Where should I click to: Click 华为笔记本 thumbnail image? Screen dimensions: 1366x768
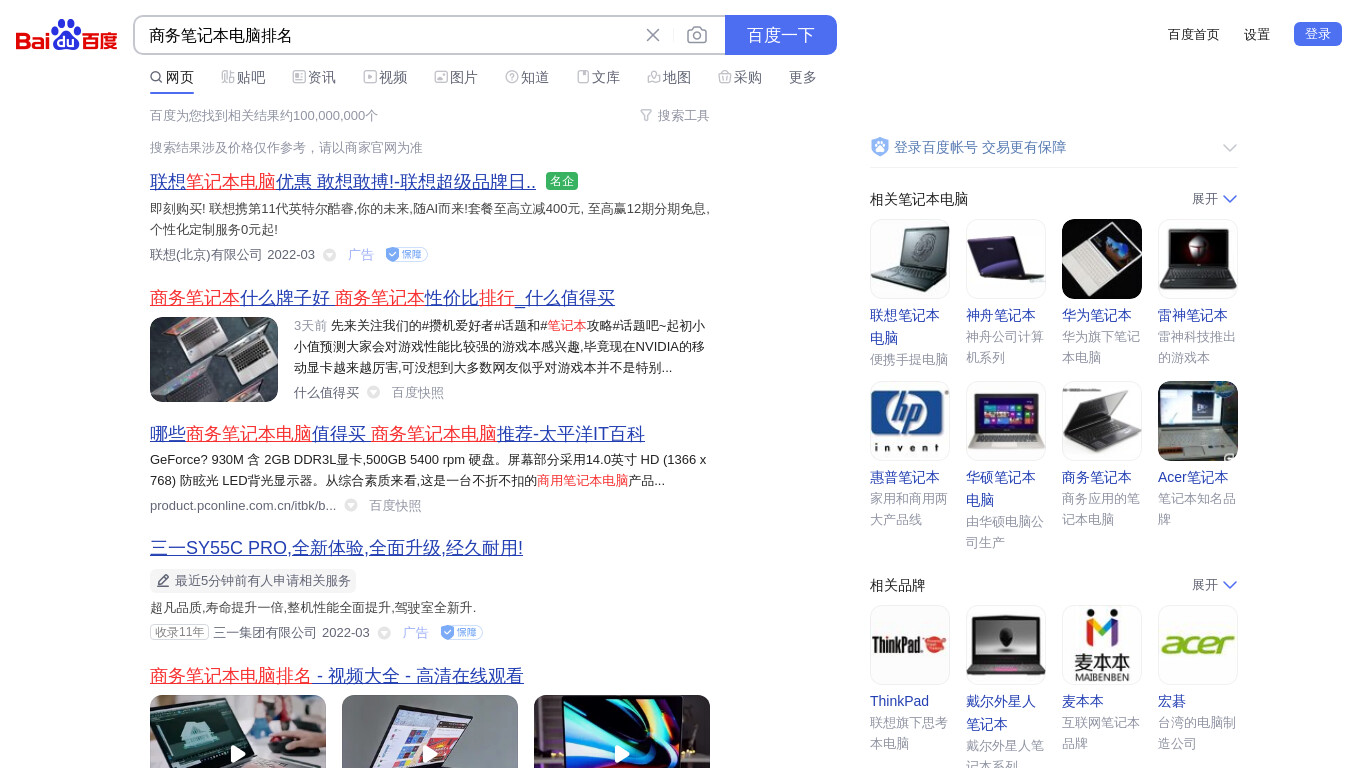1102,259
